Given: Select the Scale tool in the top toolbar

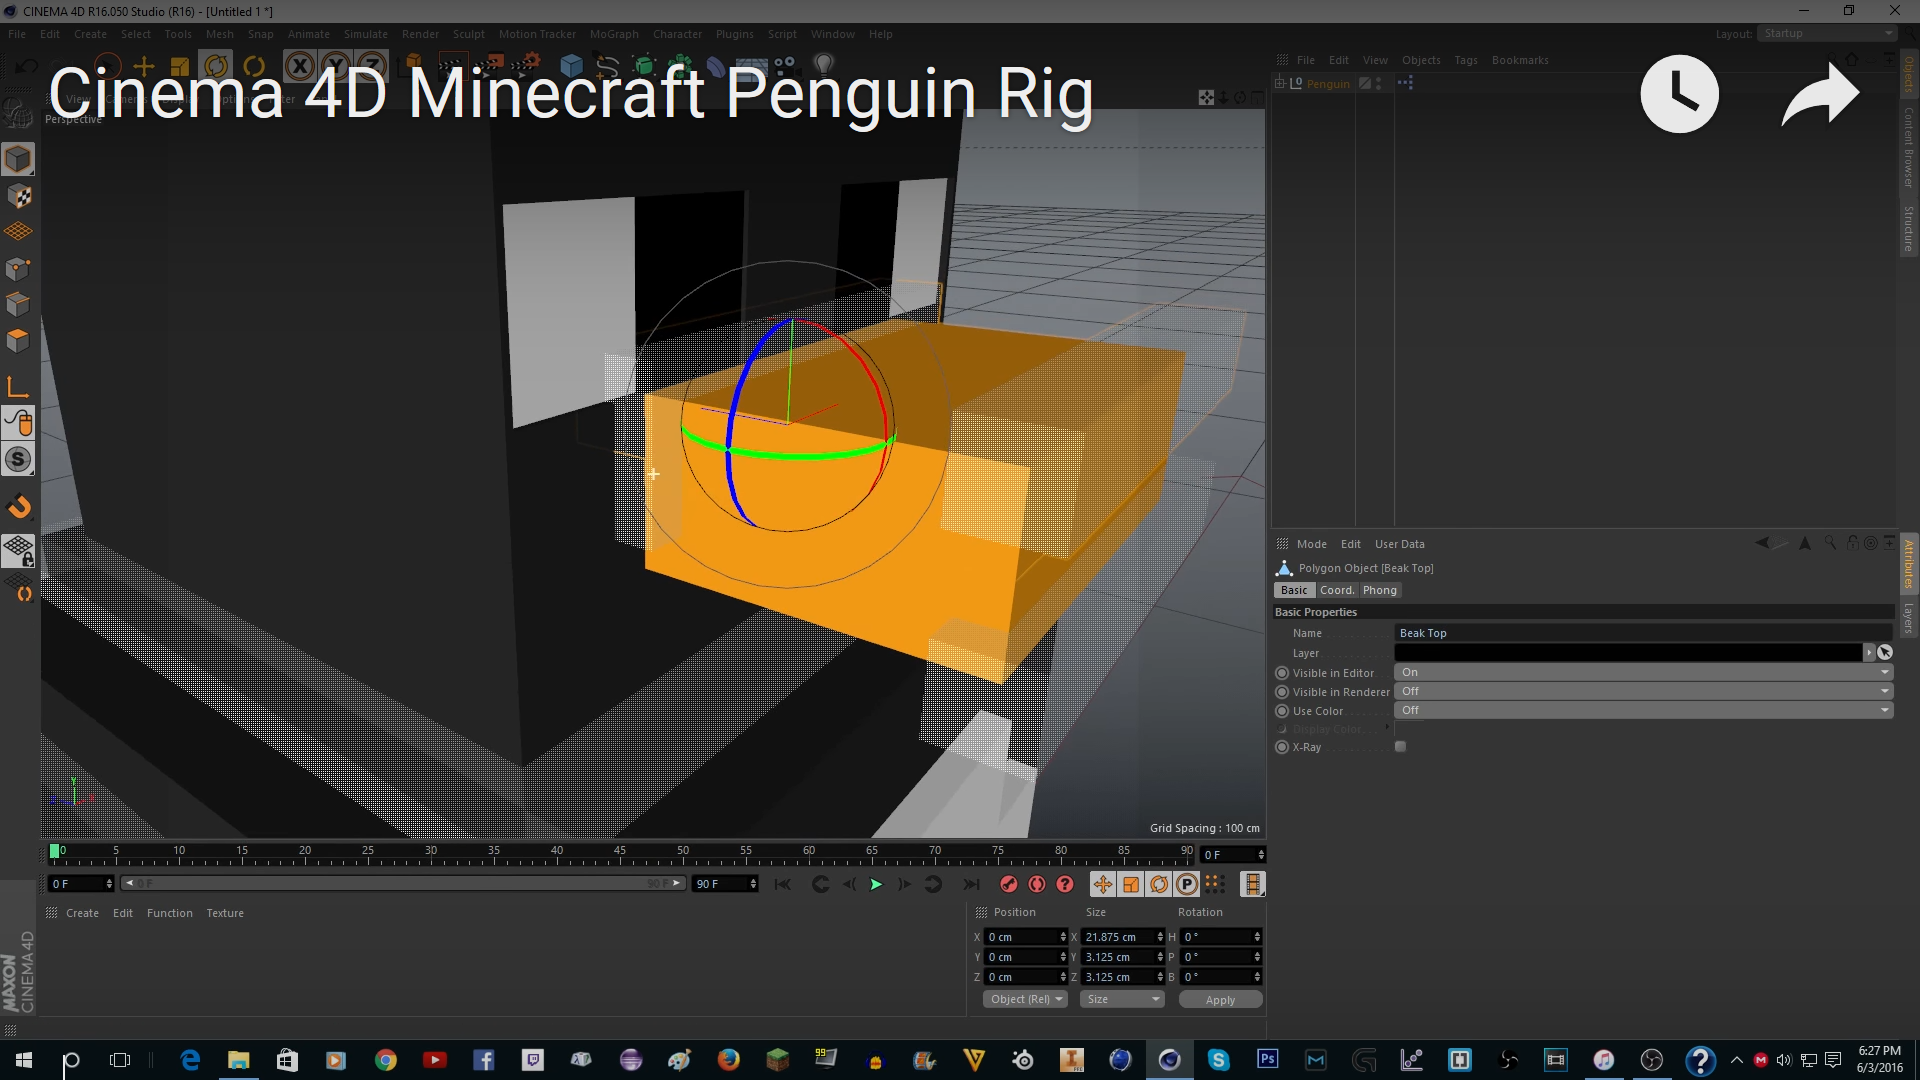Looking at the screenshot, I should [180, 66].
